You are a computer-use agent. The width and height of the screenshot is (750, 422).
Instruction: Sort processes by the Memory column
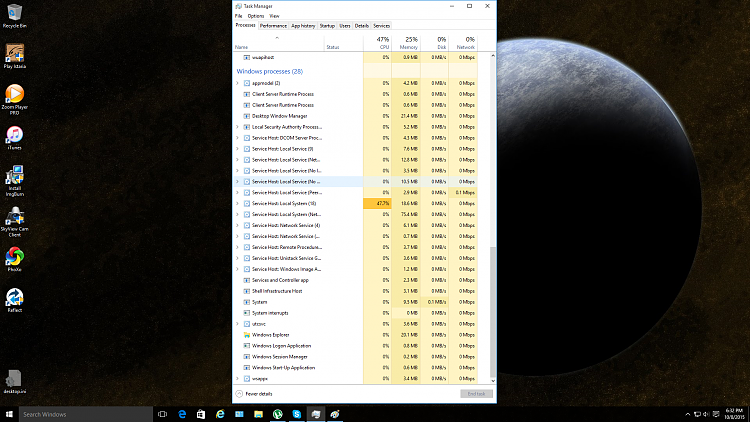tap(406, 43)
